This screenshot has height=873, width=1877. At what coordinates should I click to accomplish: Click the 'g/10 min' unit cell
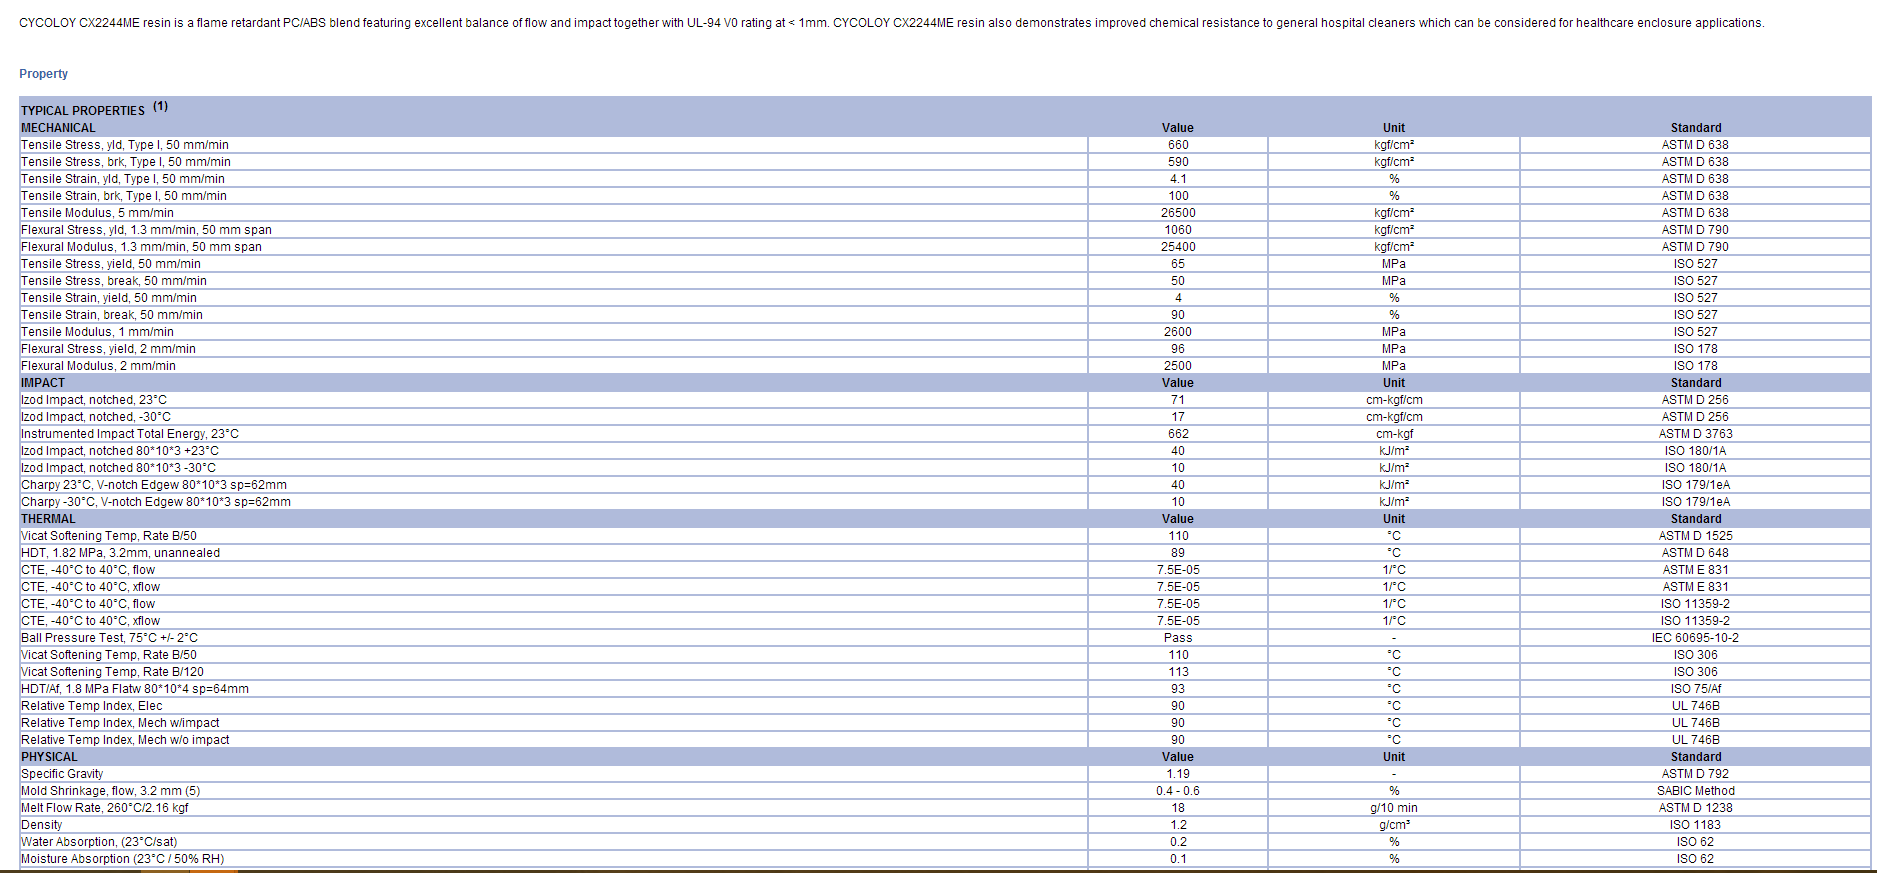[1394, 808]
